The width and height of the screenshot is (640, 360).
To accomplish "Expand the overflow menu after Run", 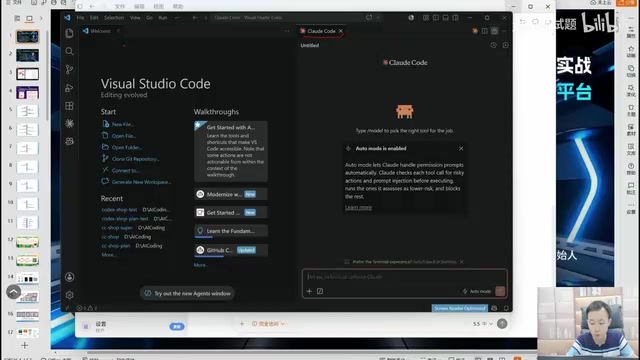I will [x=177, y=18].
